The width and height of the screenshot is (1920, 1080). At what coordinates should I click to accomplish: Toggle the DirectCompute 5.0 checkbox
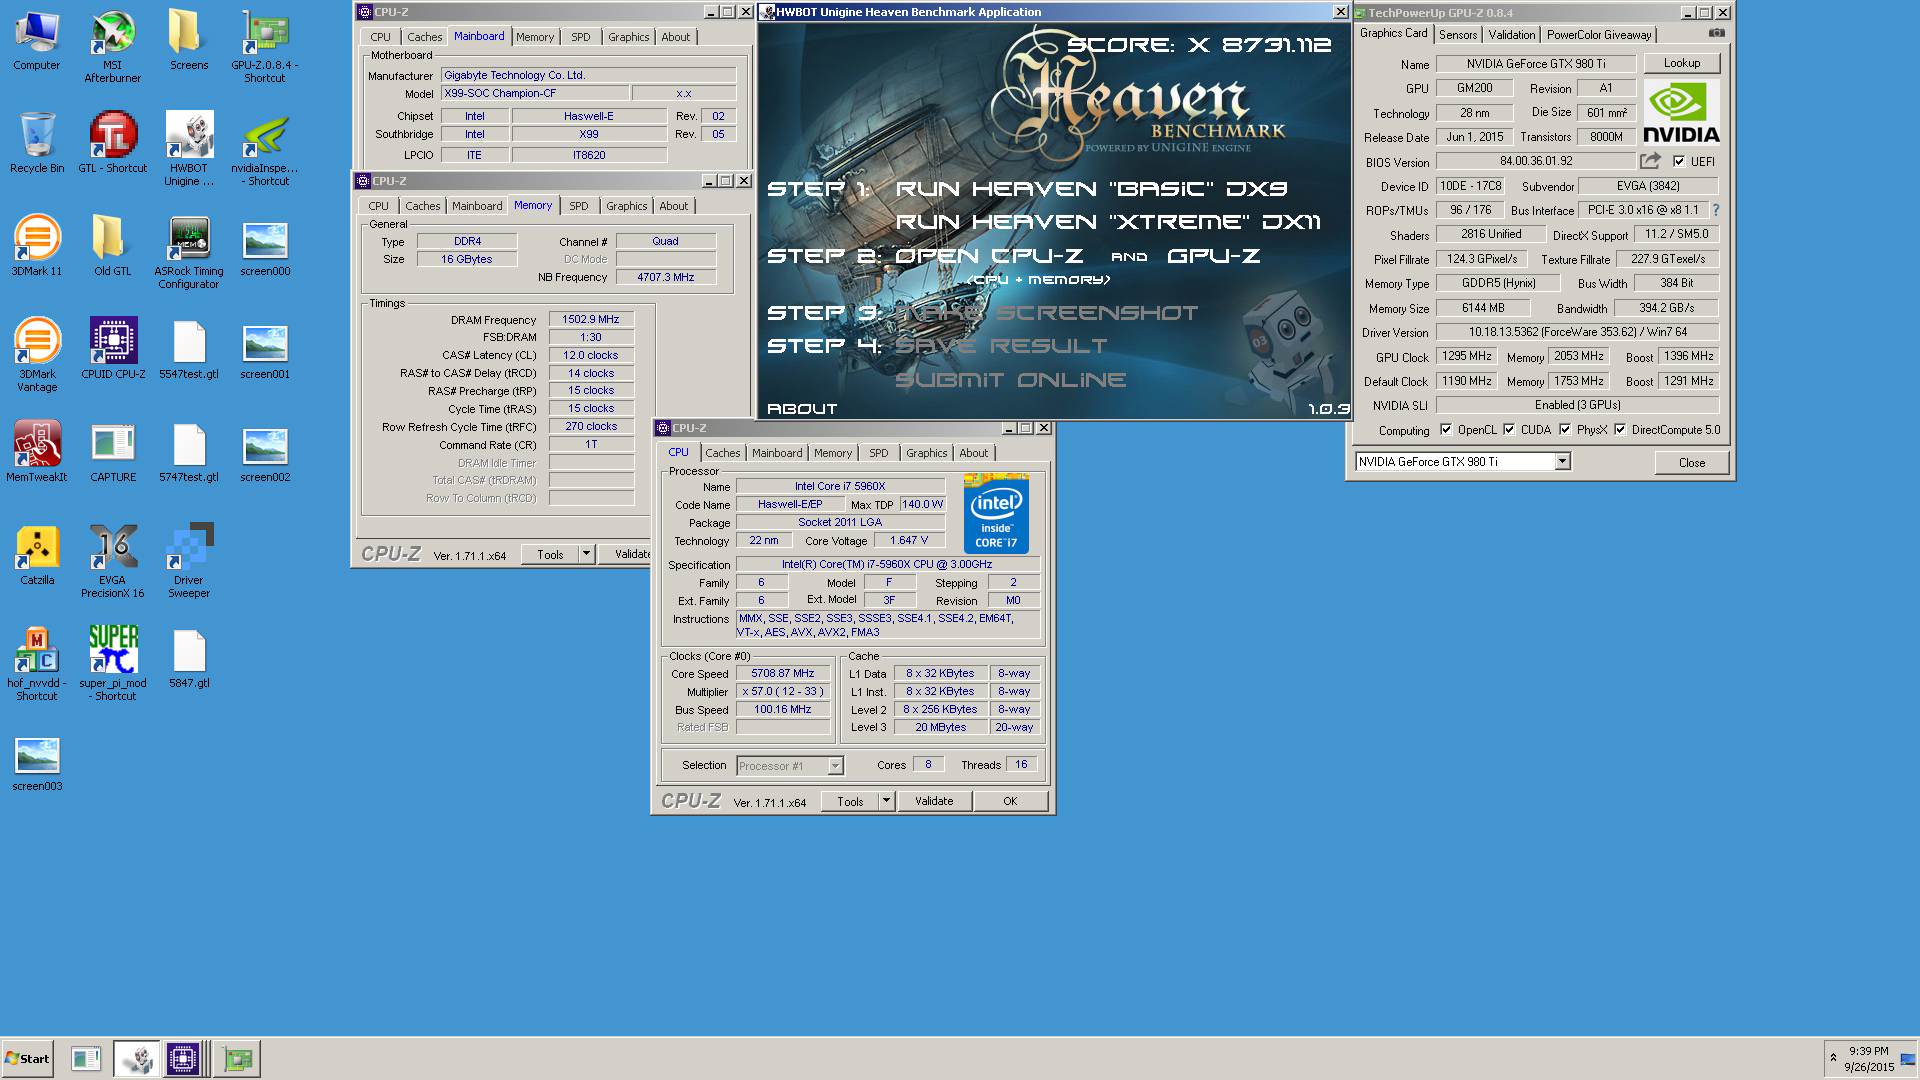point(1619,430)
